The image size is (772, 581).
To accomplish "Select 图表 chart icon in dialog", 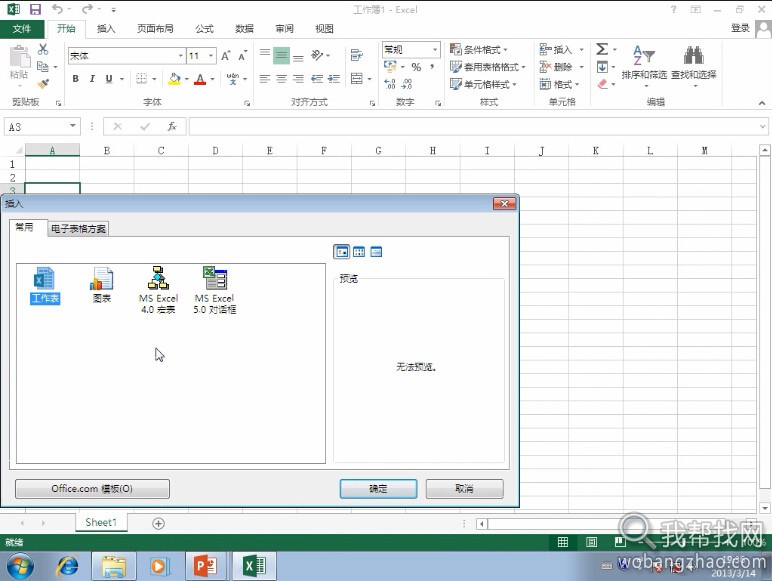I will tap(101, 285).
